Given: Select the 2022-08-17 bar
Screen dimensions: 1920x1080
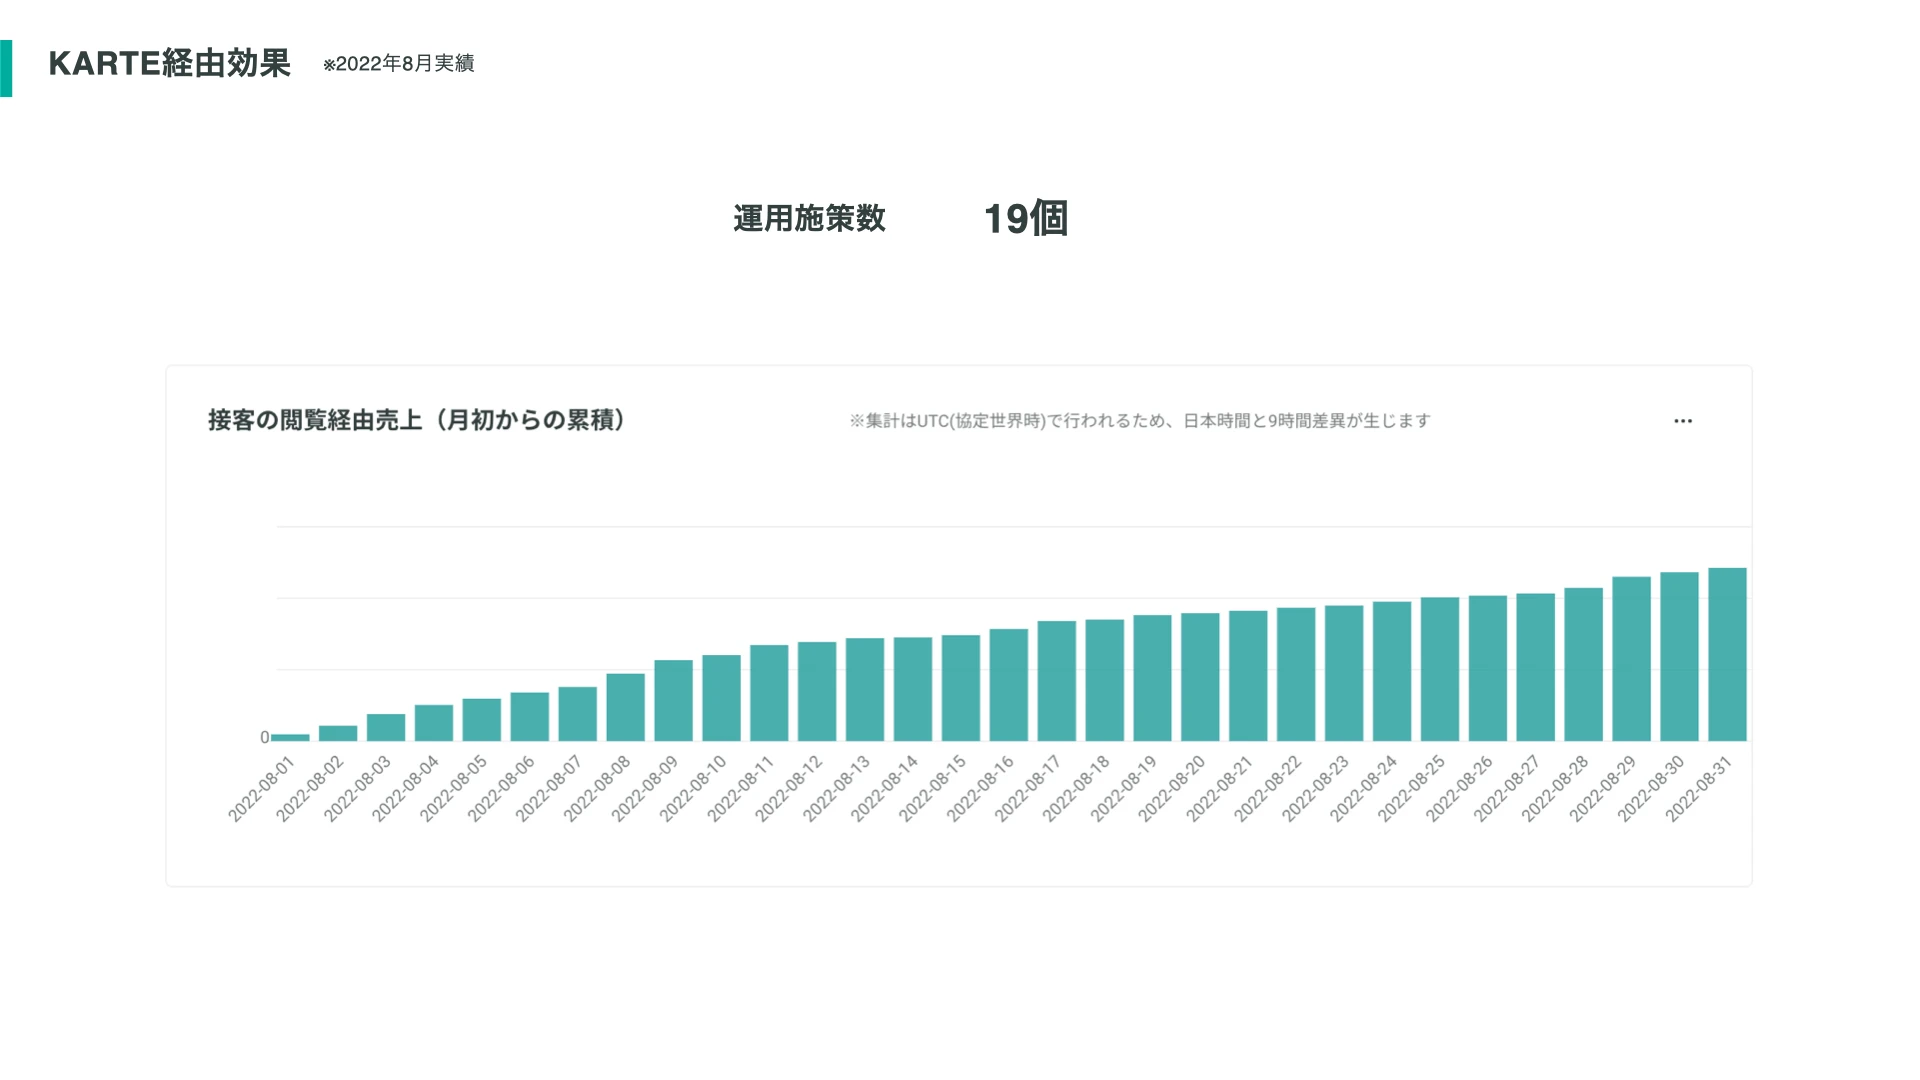Looking at the screenshot, I should (x=1056, y=681).
